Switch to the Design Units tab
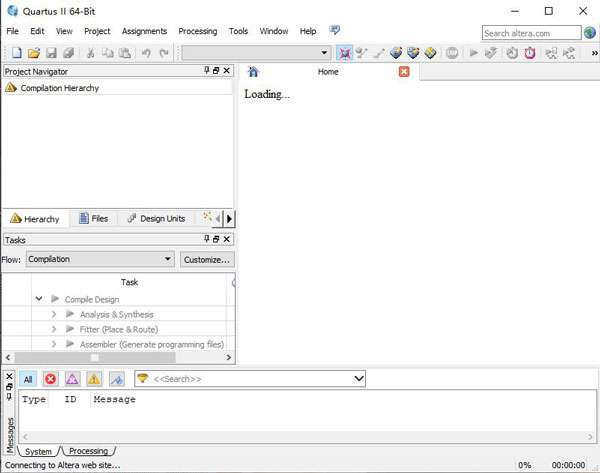The width and height of the screenshot is (600, 473). tap(157, 219)
